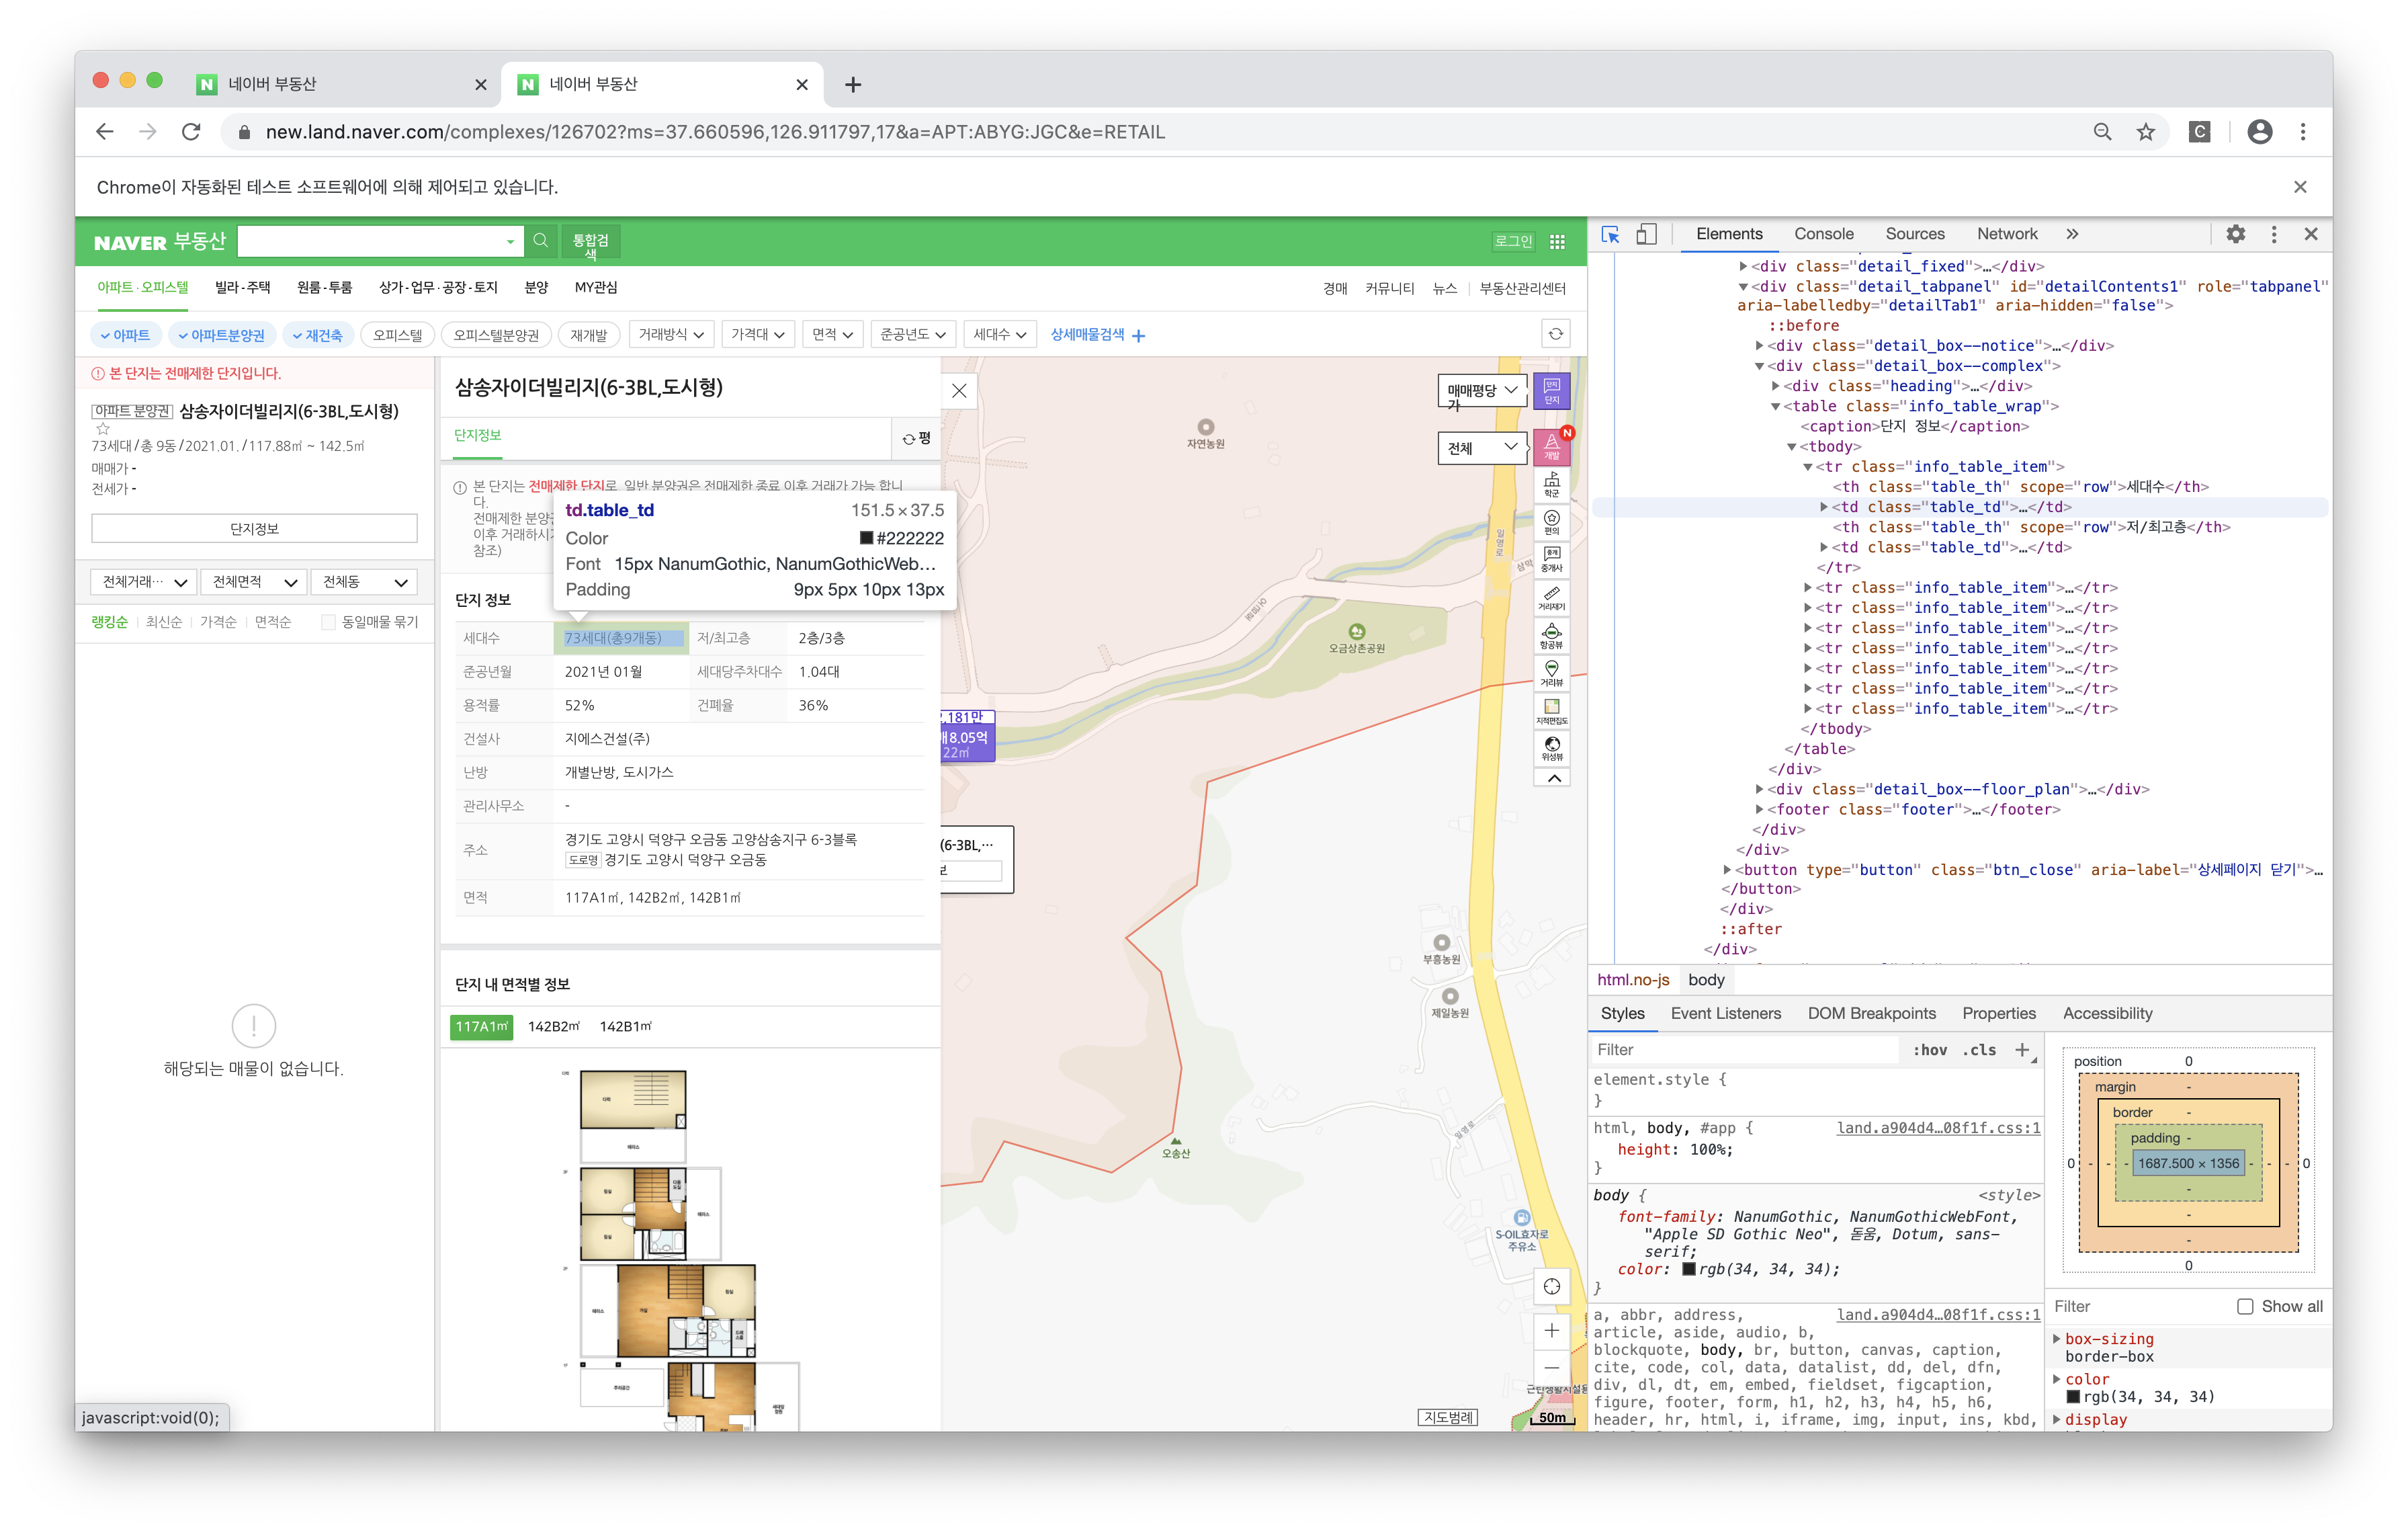2408x1531 pixels.
Task: Activate DevTools element inspector picker
Action: (x=1610, y=234)
